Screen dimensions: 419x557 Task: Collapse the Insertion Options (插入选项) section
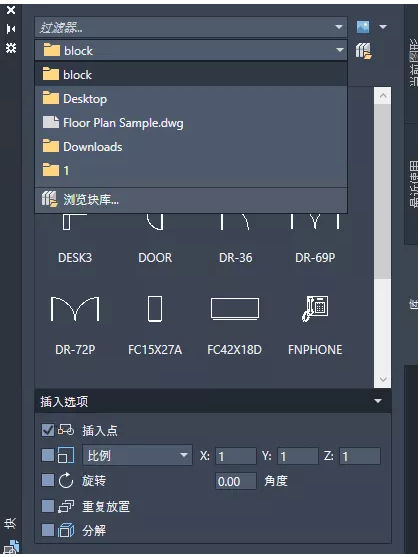point(378,401)
